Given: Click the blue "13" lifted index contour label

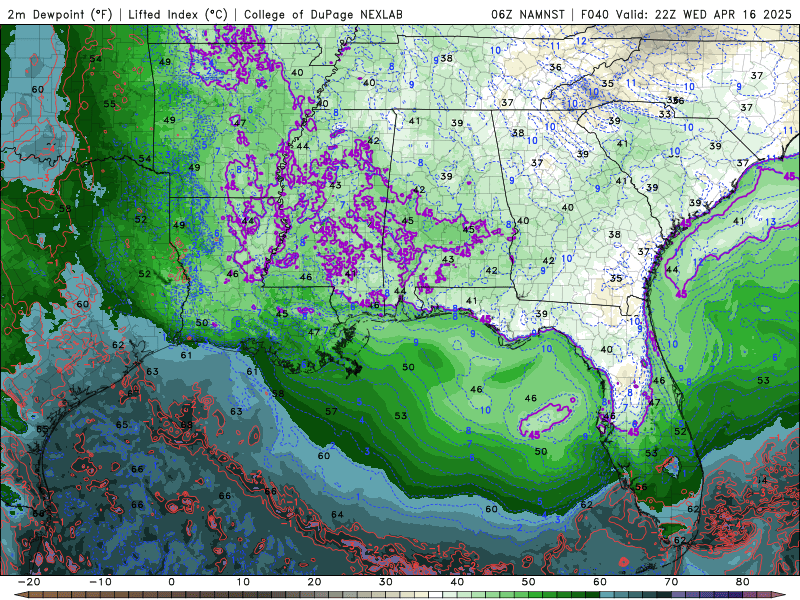Looking at the screenshot, I should point(771,222).
